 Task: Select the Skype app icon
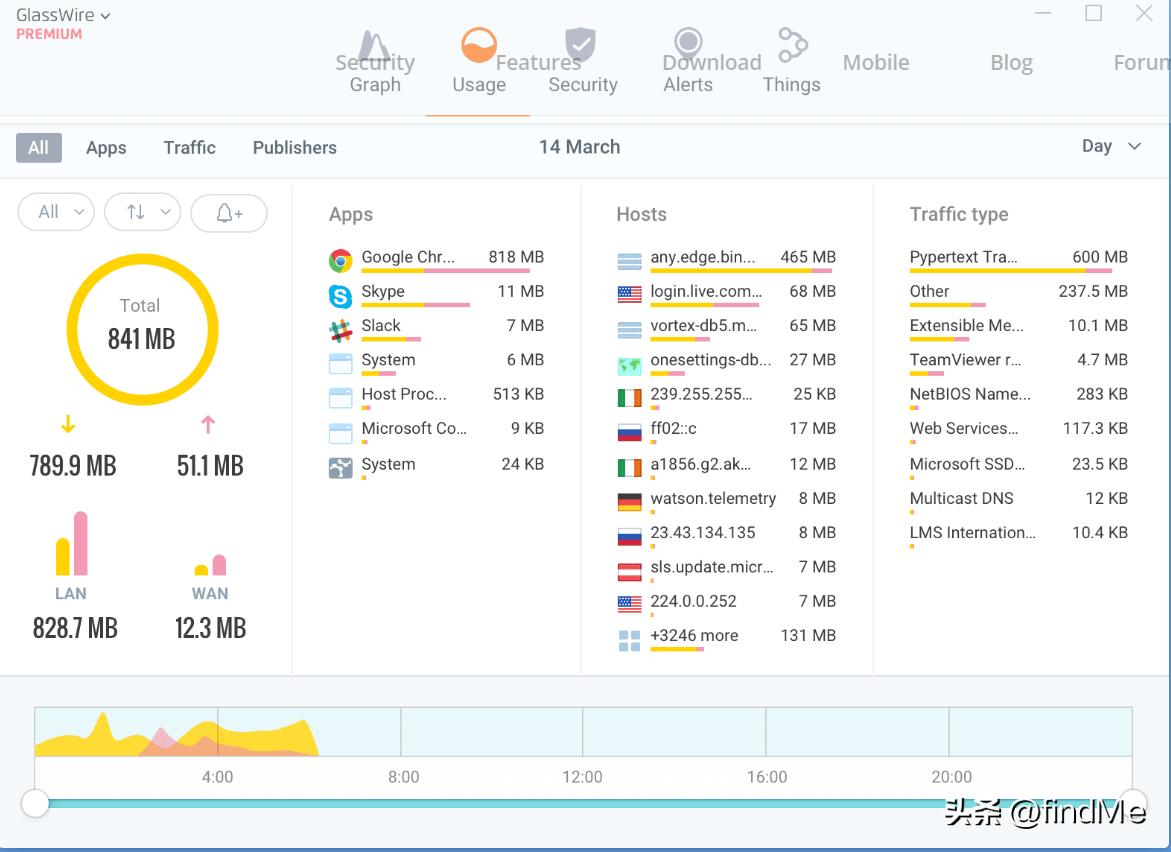[x=341, y=296]
